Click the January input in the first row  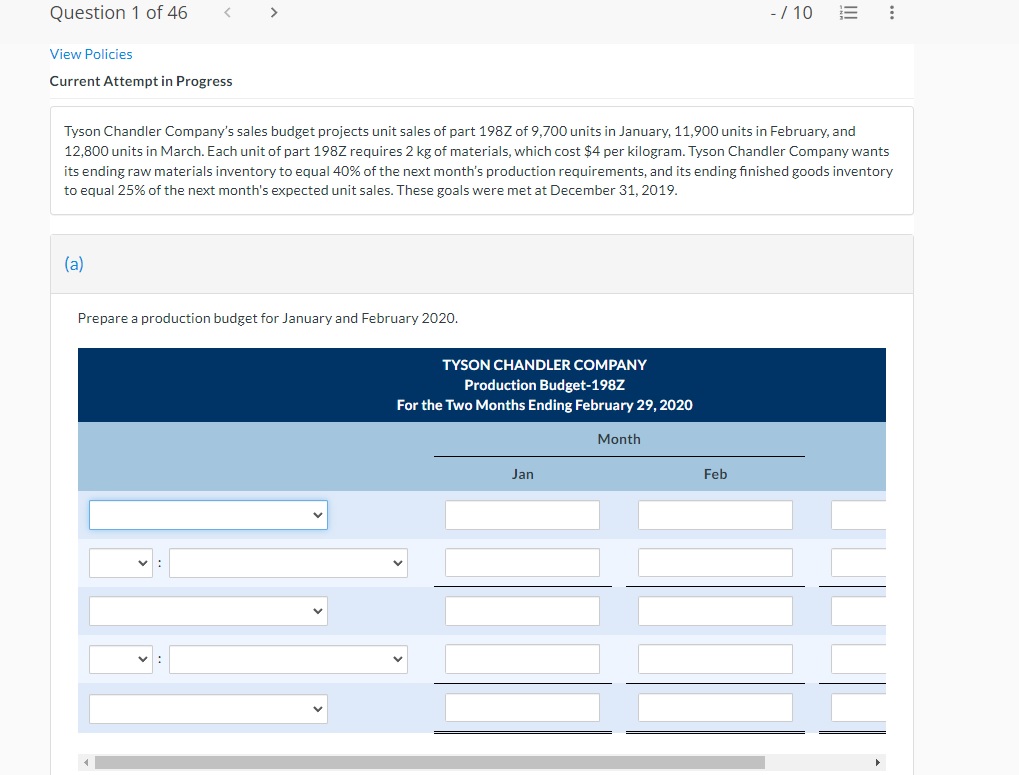(522, 514)
